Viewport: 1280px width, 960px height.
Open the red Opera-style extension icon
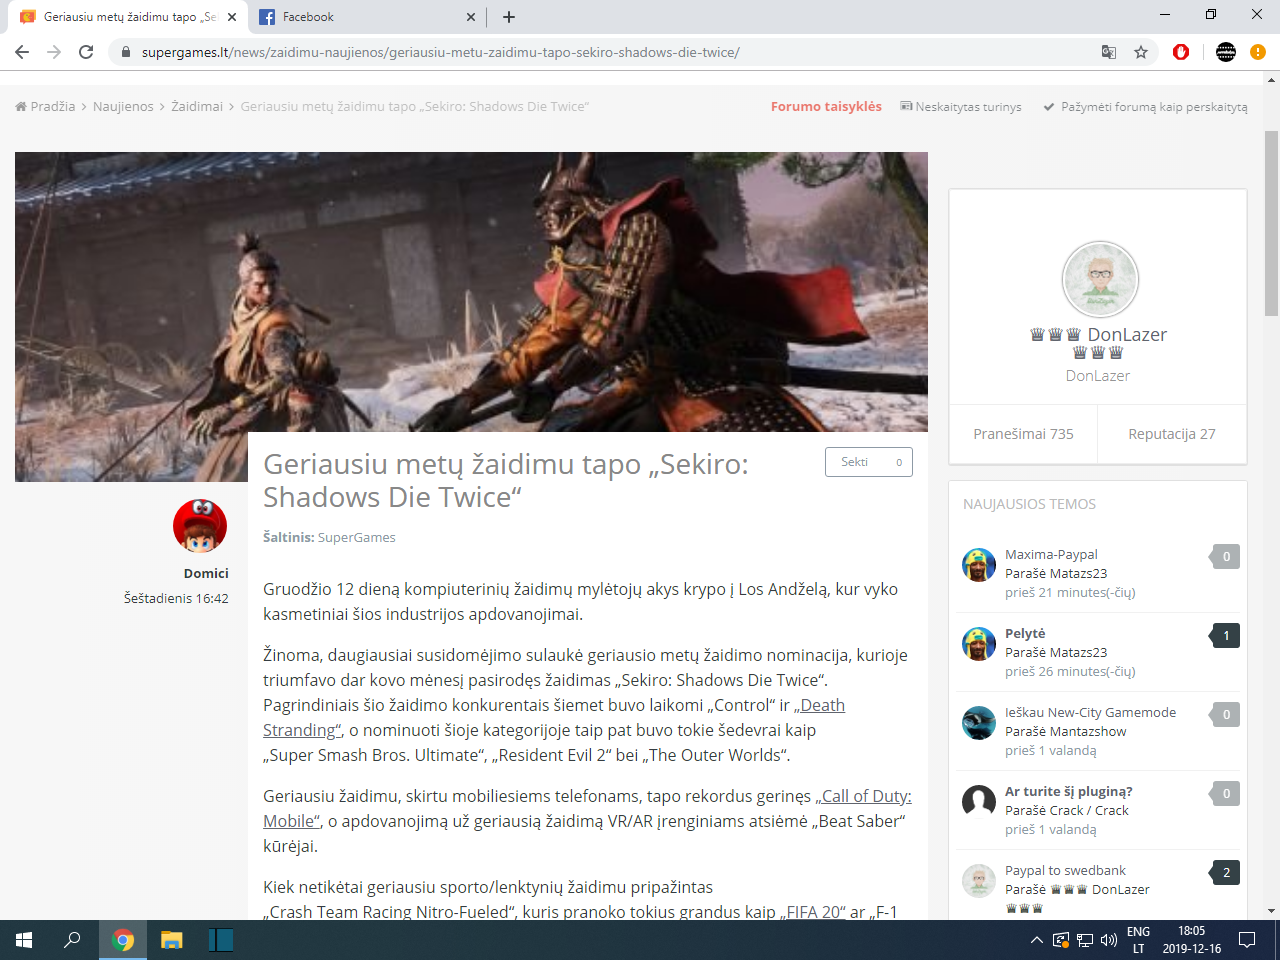coord(1181,52)
